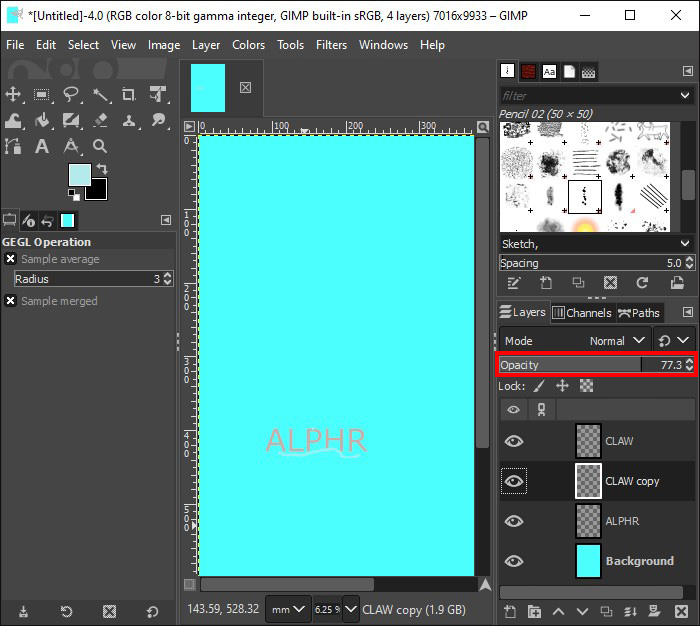Toggle visibility of the ALPHR layer

coord(514,521)
